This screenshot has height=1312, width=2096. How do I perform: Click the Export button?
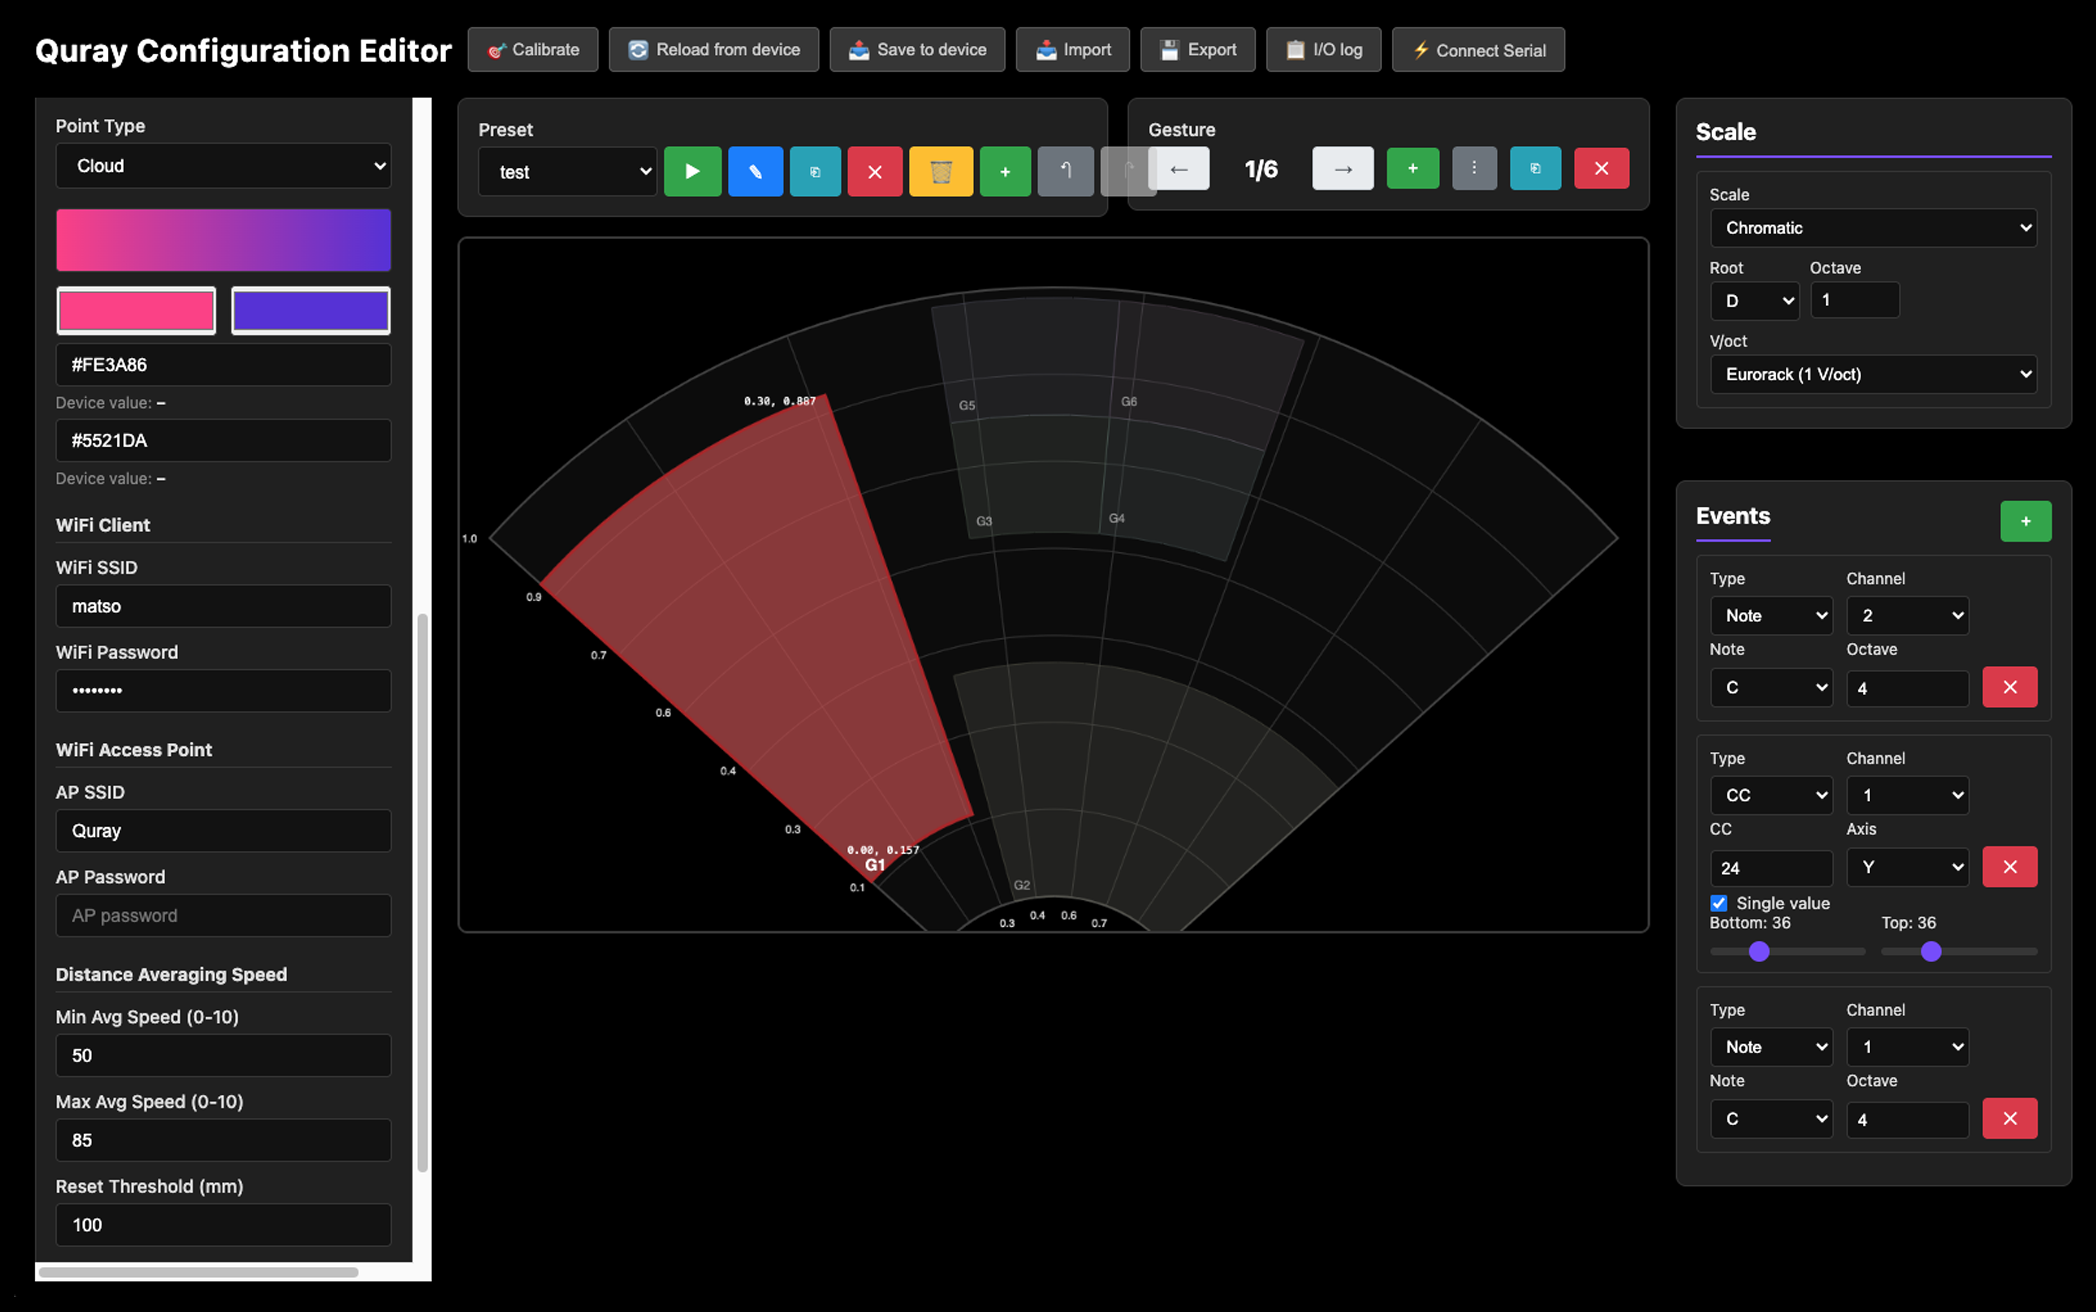pyautogui.click(x=1197, y=49)
